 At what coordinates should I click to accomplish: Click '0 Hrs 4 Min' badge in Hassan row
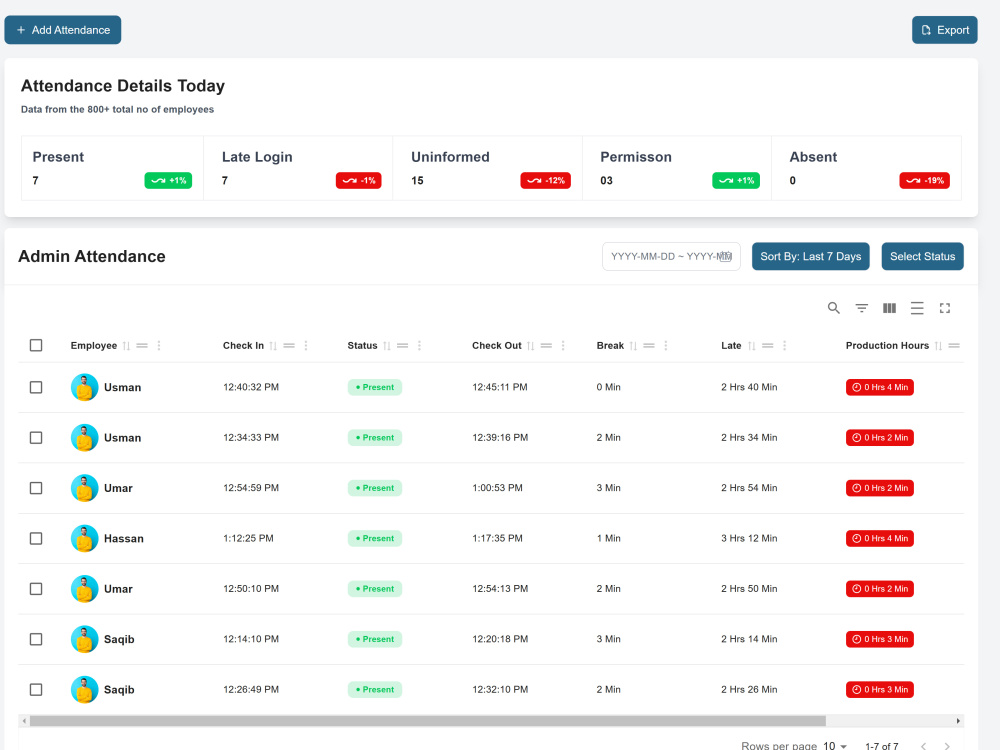point(879,539)
